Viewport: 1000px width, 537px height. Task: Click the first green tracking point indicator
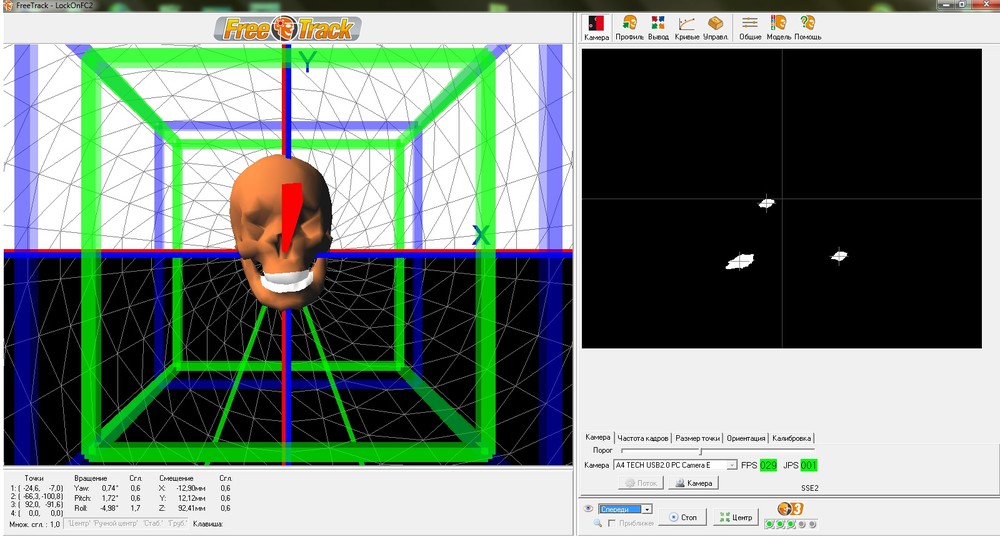coord(769,524)
